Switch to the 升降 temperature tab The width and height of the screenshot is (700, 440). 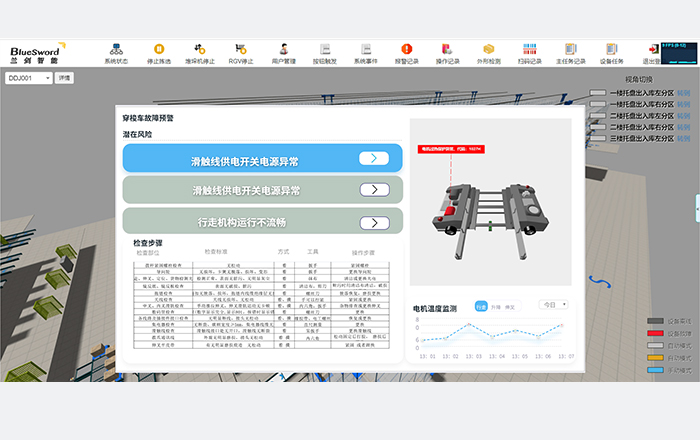click(496, 306)
